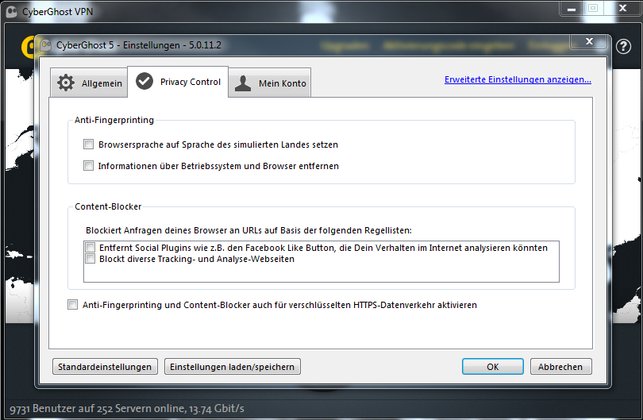Click the gear icon on Allgemein tab
The width and height of the screenshot is (643, 420).
pyautogui.click(x=66, y=82)
